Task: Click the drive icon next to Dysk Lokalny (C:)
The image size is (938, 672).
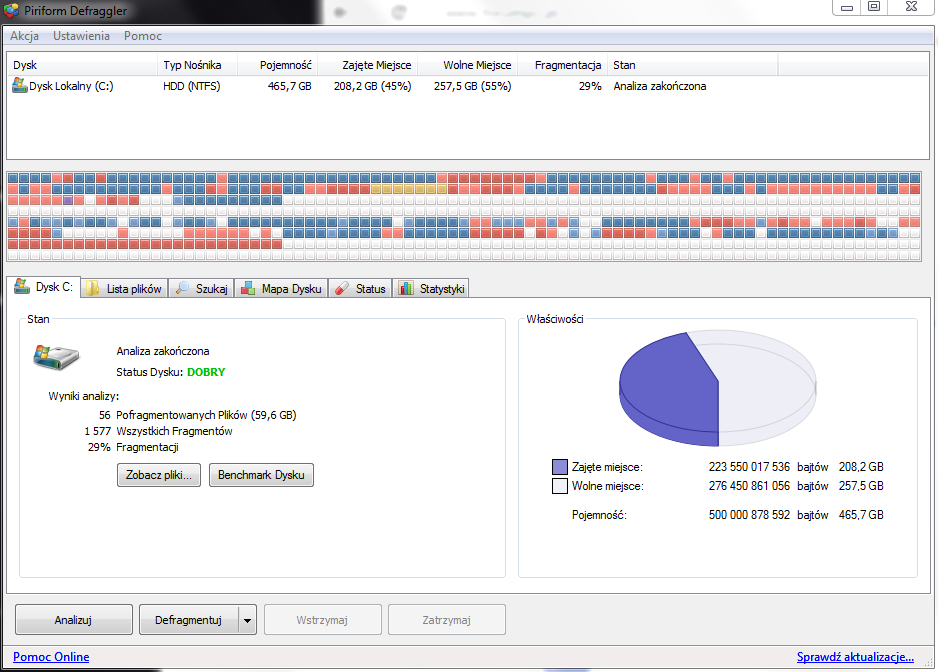Action: tap(20, 85)
